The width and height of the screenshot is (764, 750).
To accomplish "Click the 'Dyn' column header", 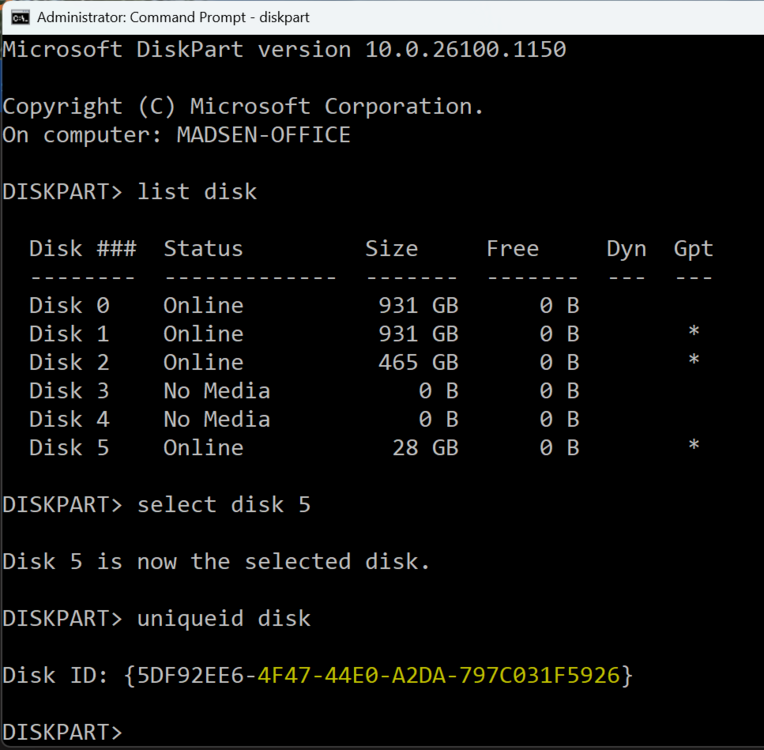I will (627, 250).
